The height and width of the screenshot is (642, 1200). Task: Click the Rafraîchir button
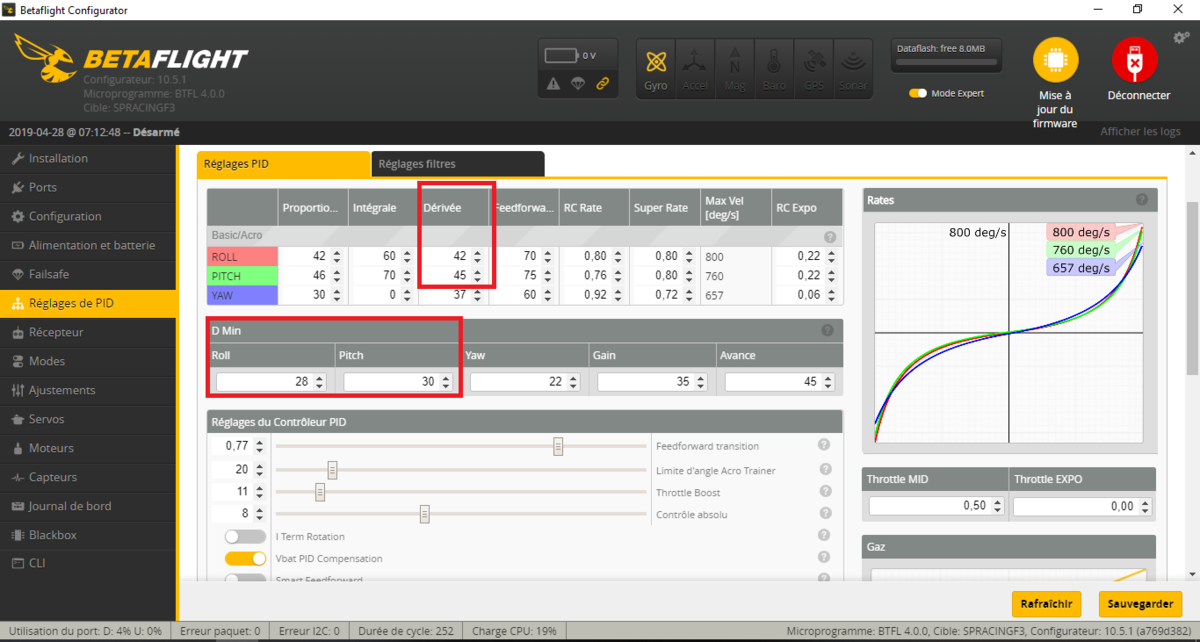pyautogui.click(x=1046, y=604)
